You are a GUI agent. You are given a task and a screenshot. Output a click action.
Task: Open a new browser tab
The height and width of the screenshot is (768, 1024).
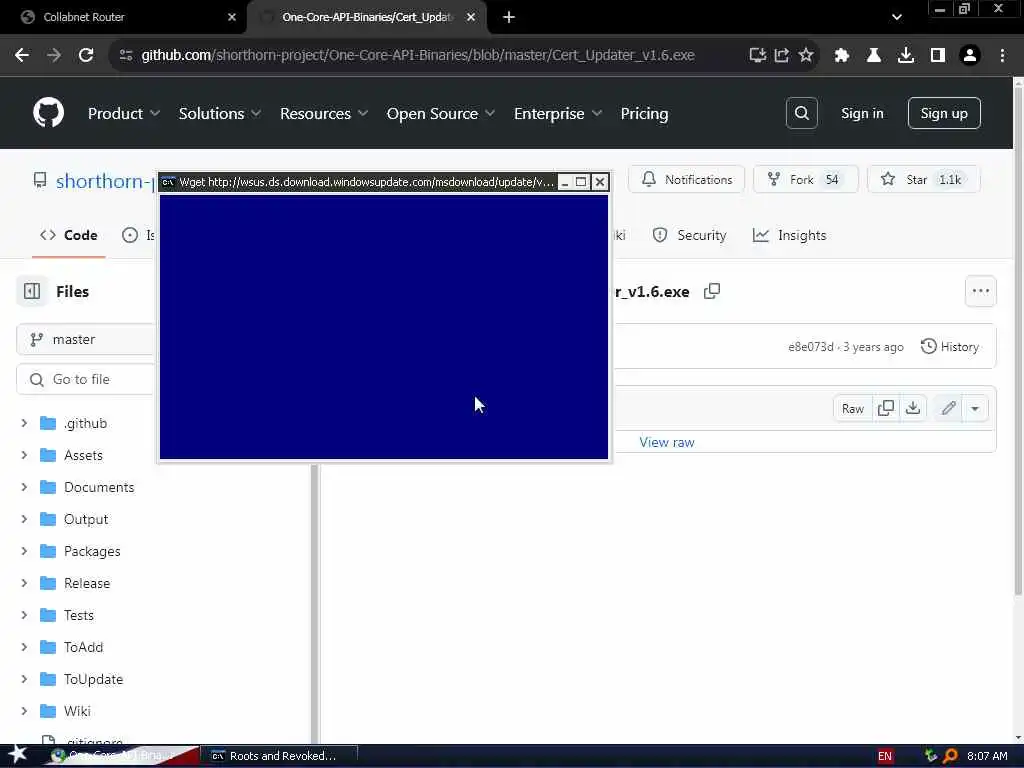[x=509, y=17]
